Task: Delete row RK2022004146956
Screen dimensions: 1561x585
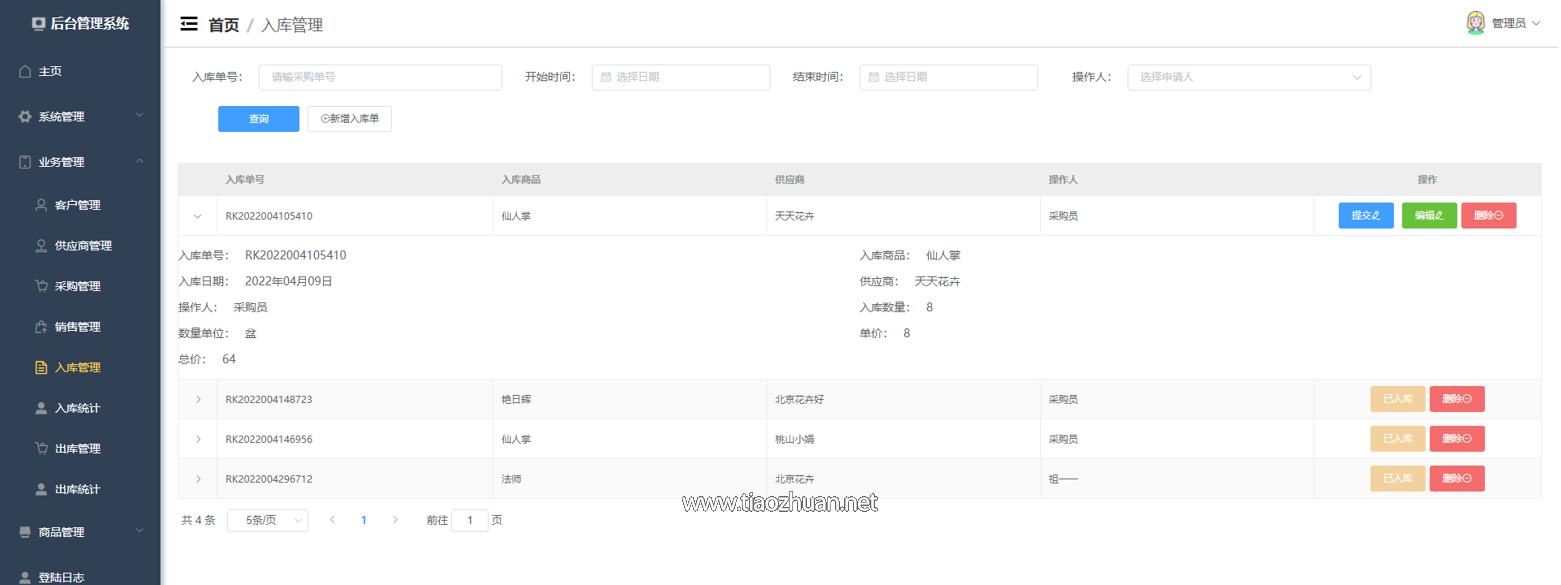Action: pyautogui.click(x=1457, y=439)
